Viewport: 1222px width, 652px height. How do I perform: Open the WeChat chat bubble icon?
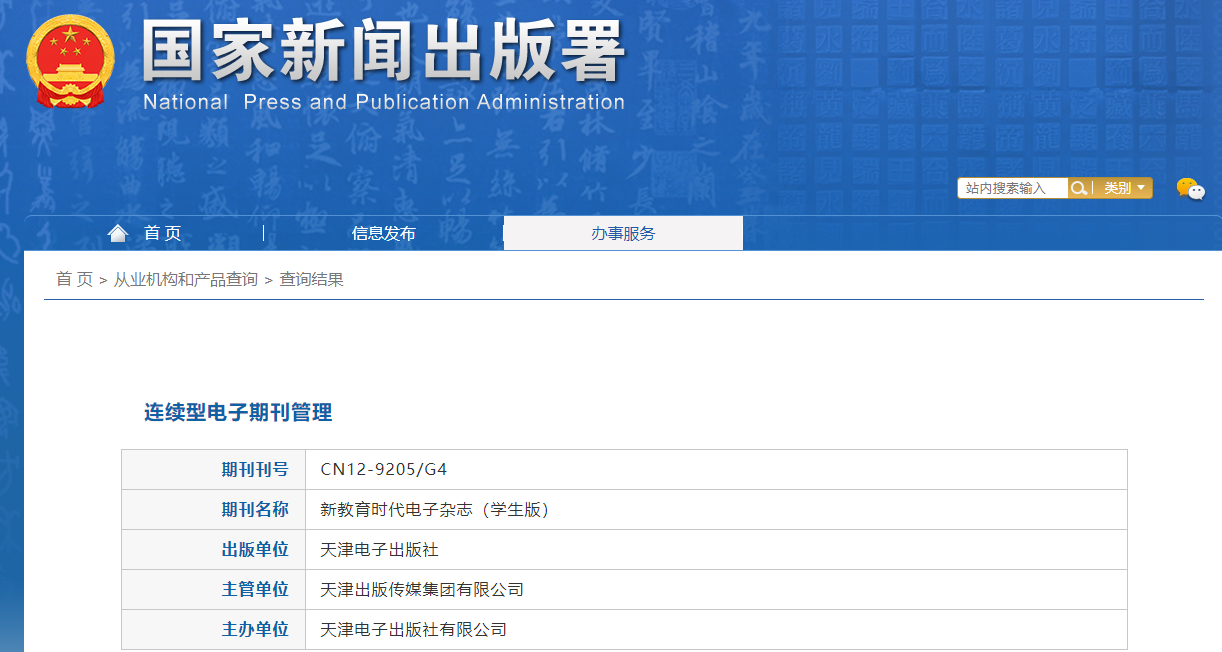point(1189,188)
